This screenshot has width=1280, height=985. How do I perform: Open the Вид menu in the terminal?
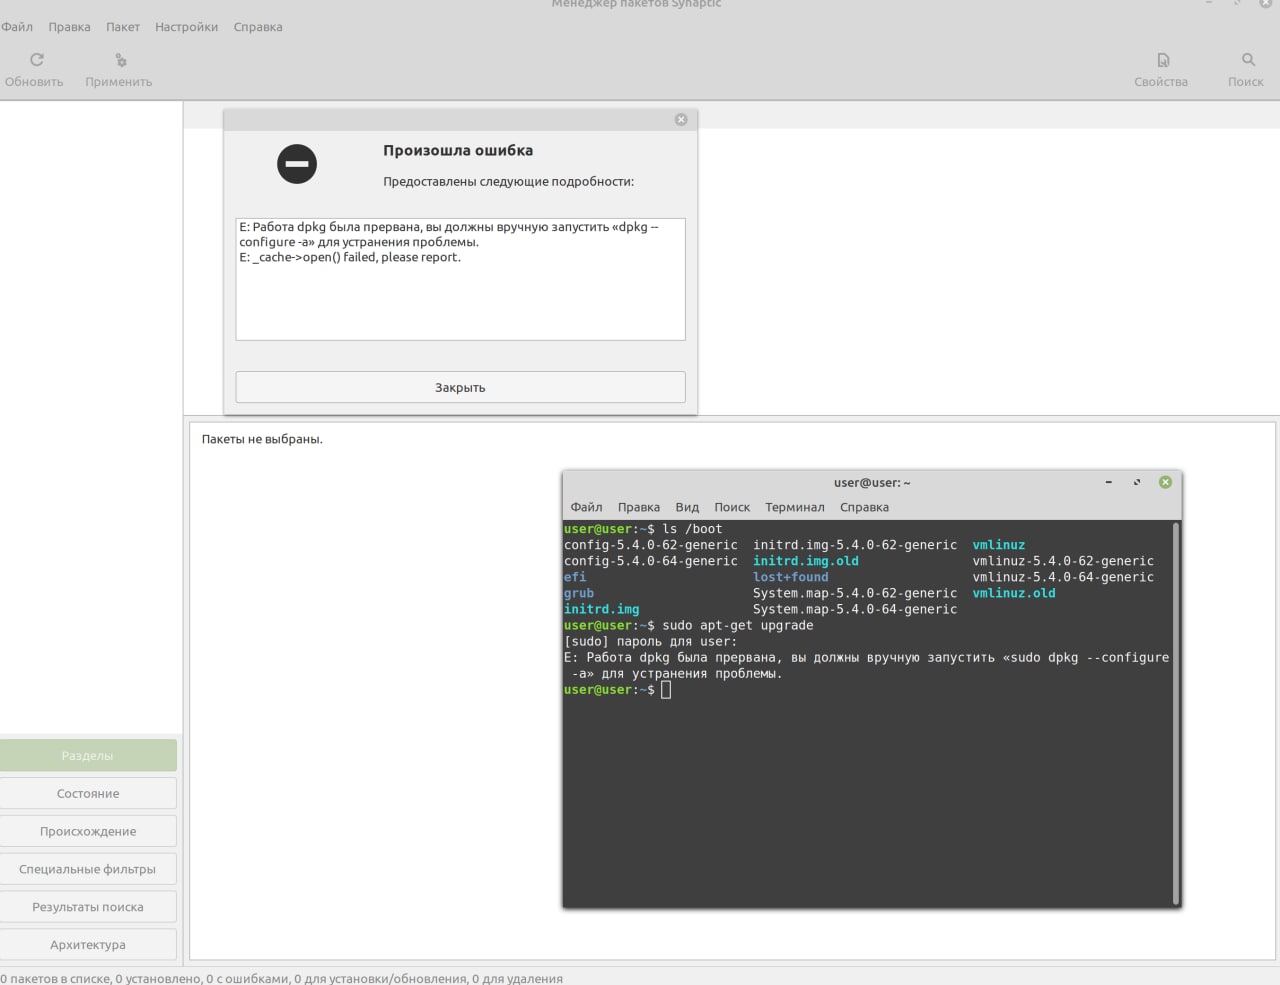687,507
